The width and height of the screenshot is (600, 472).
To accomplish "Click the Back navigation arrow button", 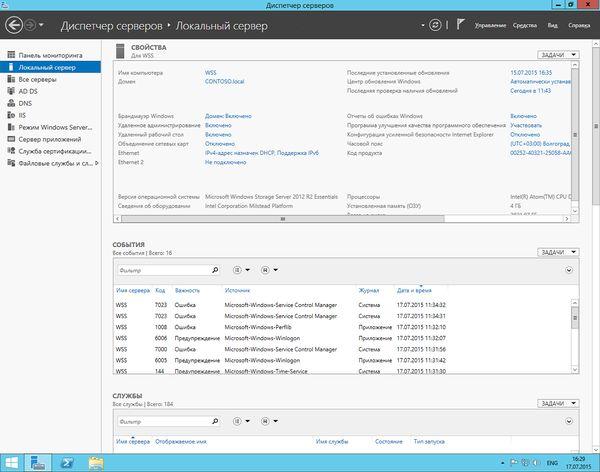I will click(x=14, y=26).
